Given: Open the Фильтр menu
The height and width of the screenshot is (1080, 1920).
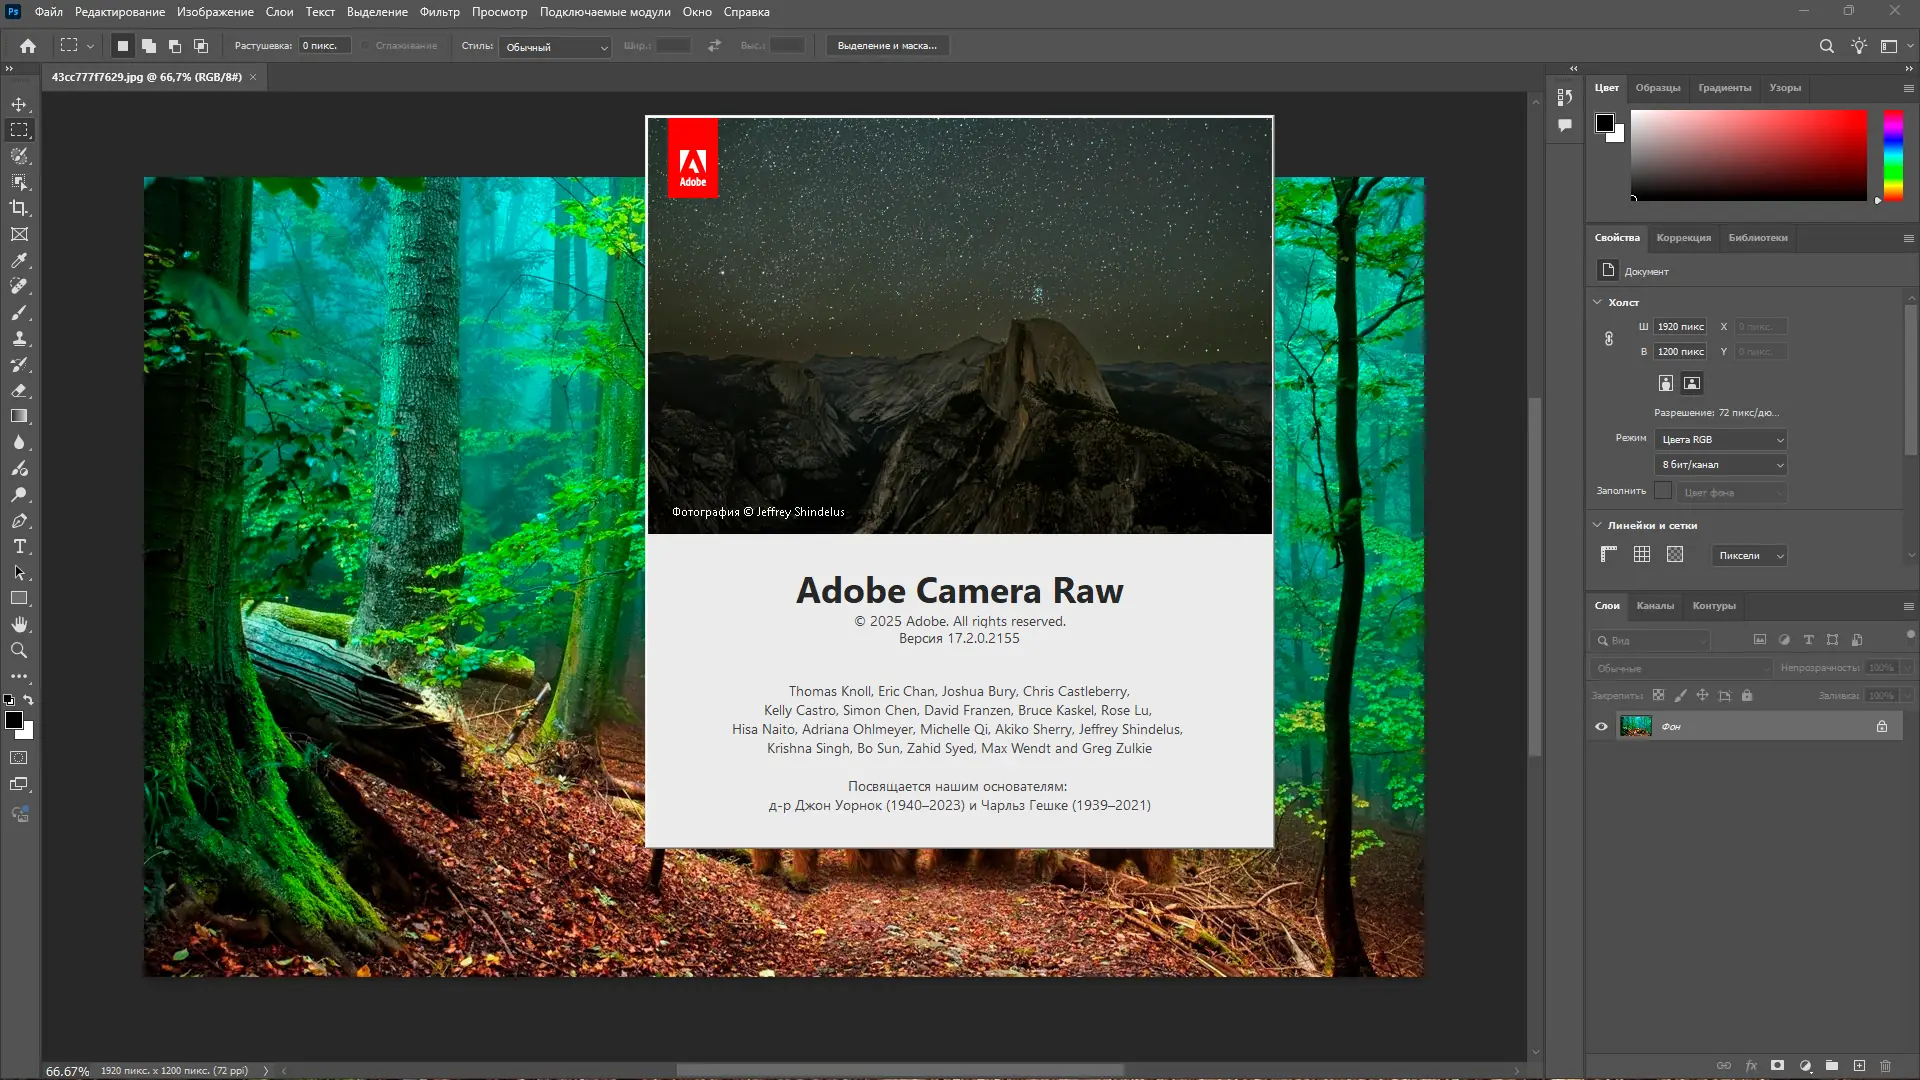Looking at the screenshot, I should pyautogui.click(x=440, y=12).
